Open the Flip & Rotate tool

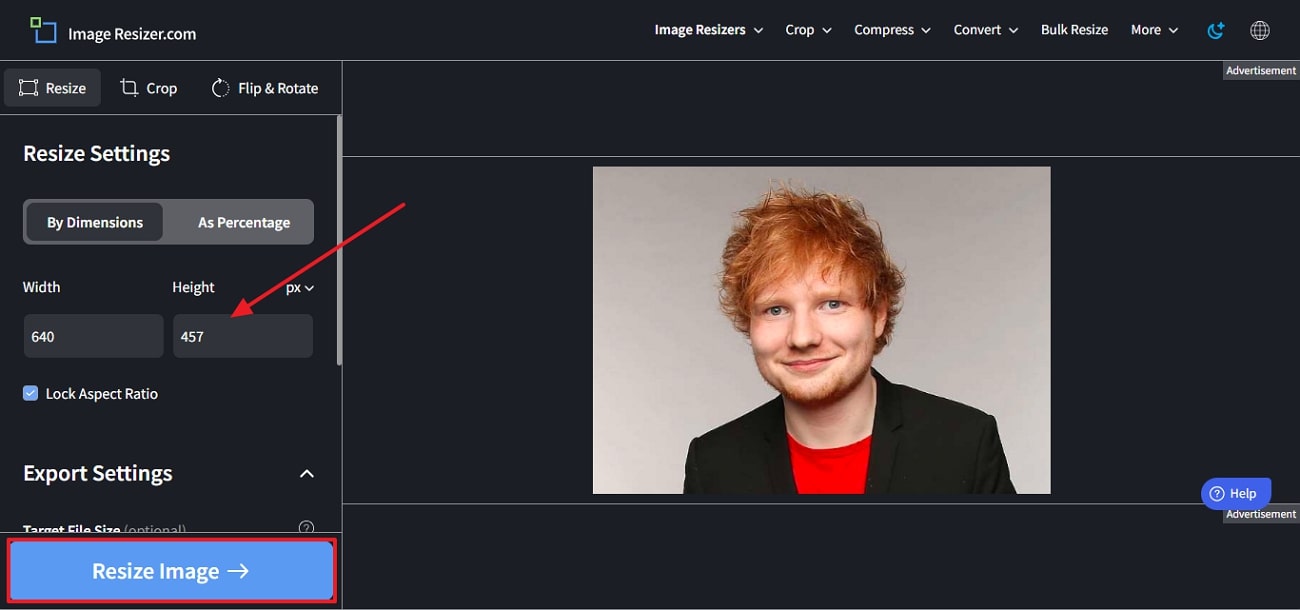pyautogui.click(x=265, y=88)
